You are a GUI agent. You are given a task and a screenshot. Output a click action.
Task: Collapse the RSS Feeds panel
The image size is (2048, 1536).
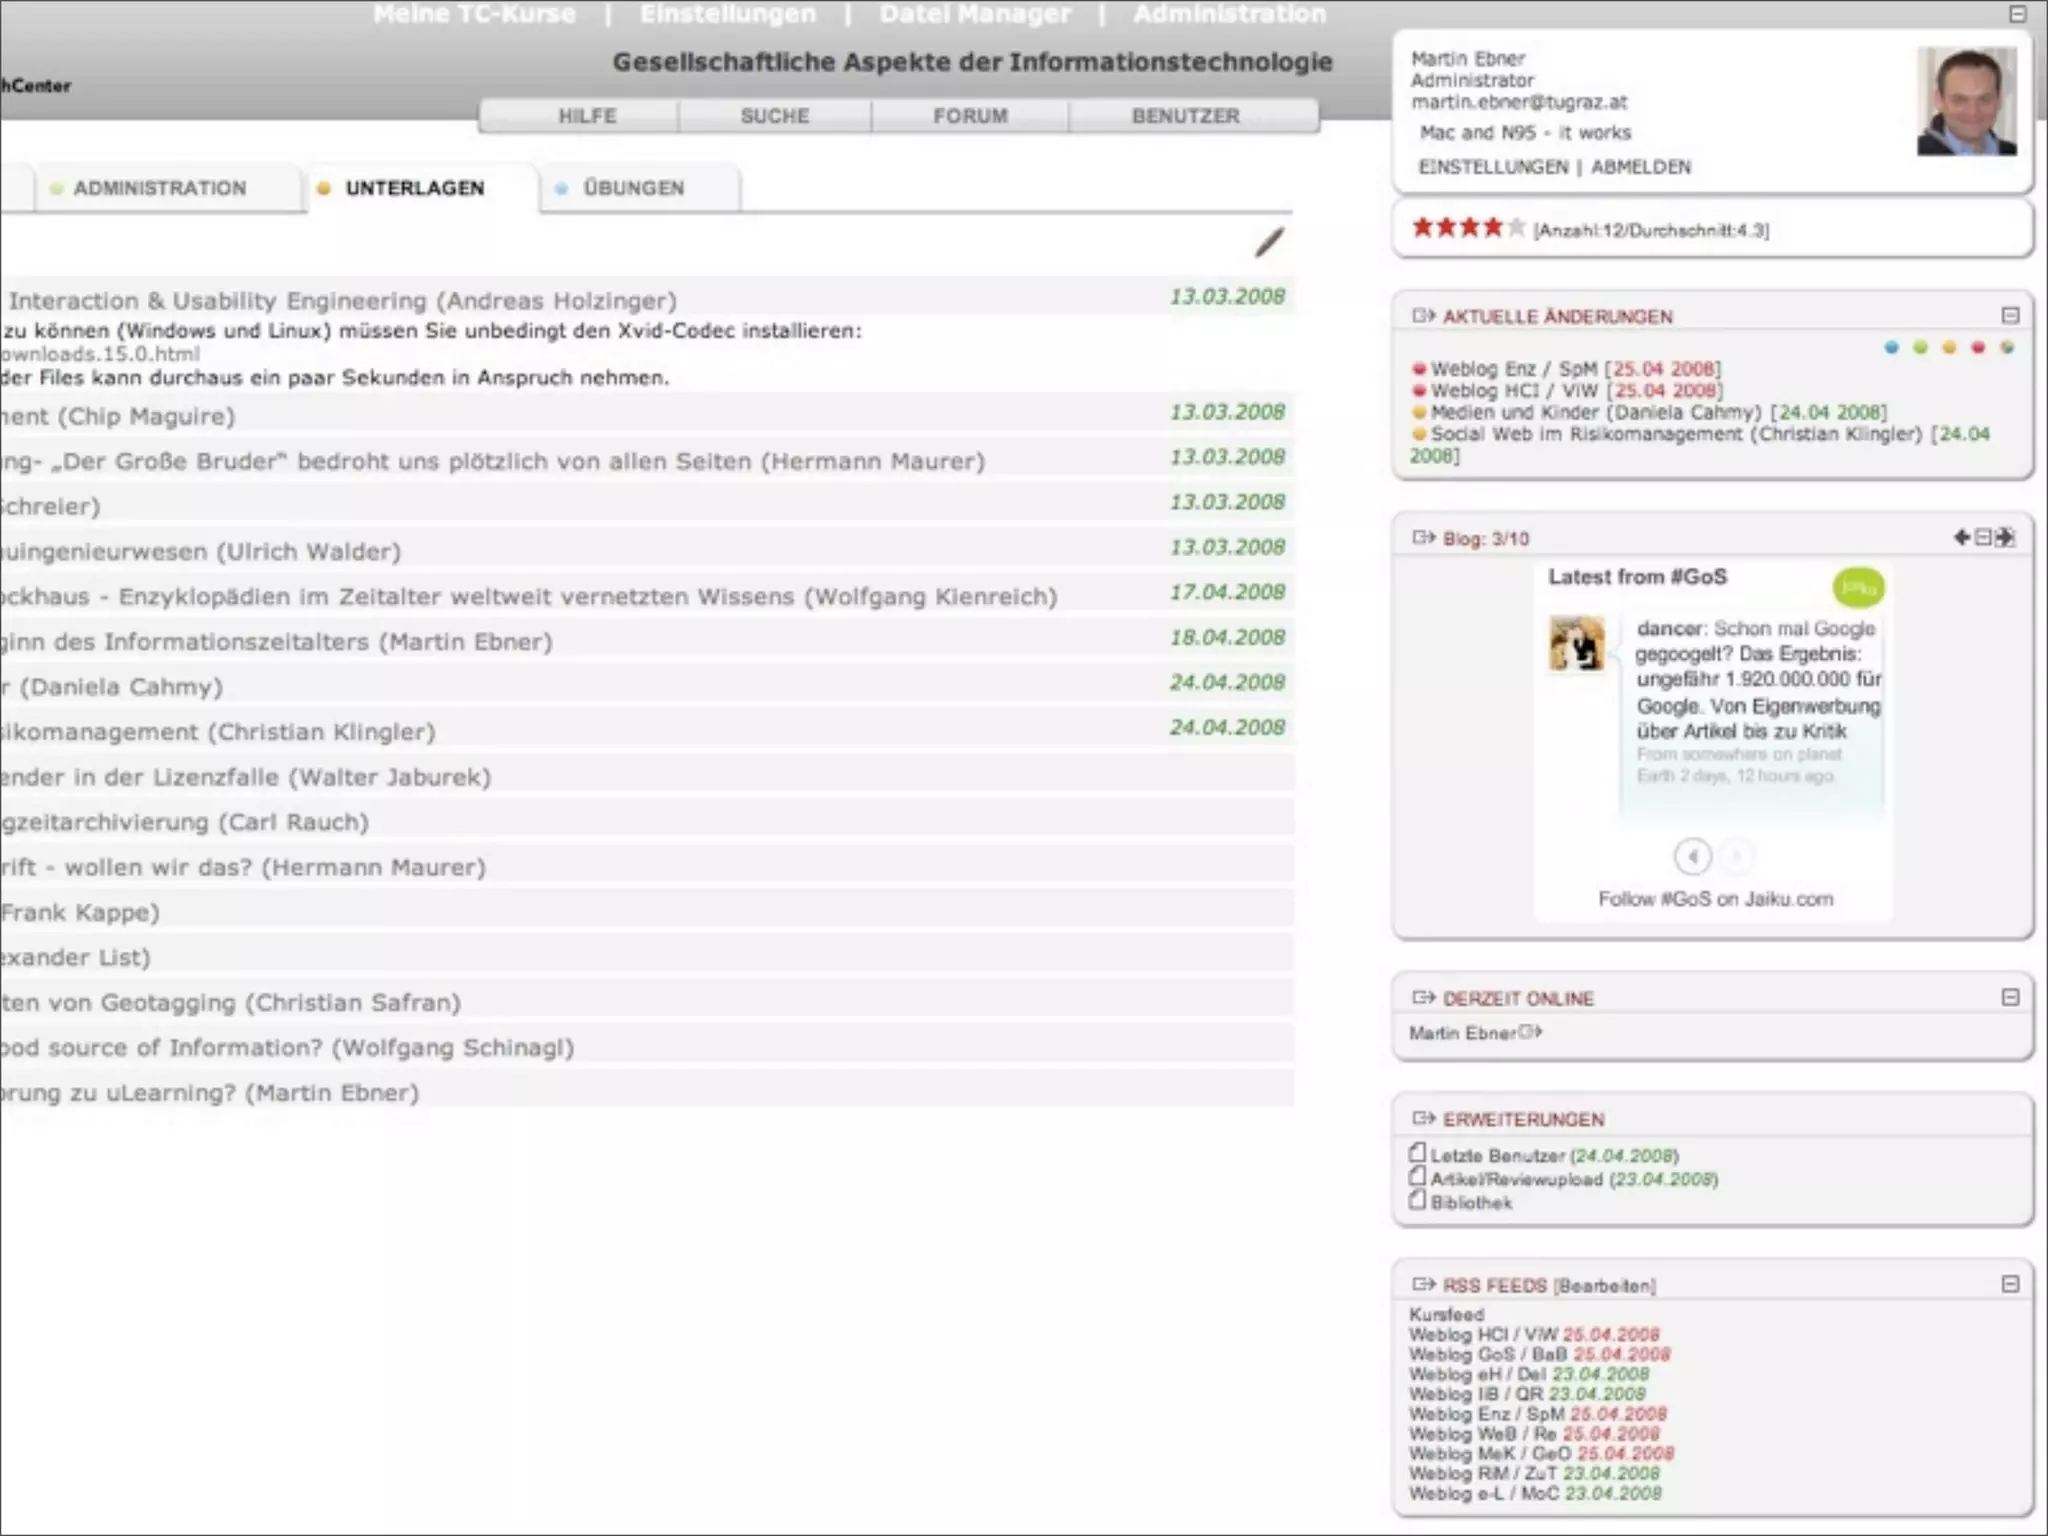coord(2010,1284)
